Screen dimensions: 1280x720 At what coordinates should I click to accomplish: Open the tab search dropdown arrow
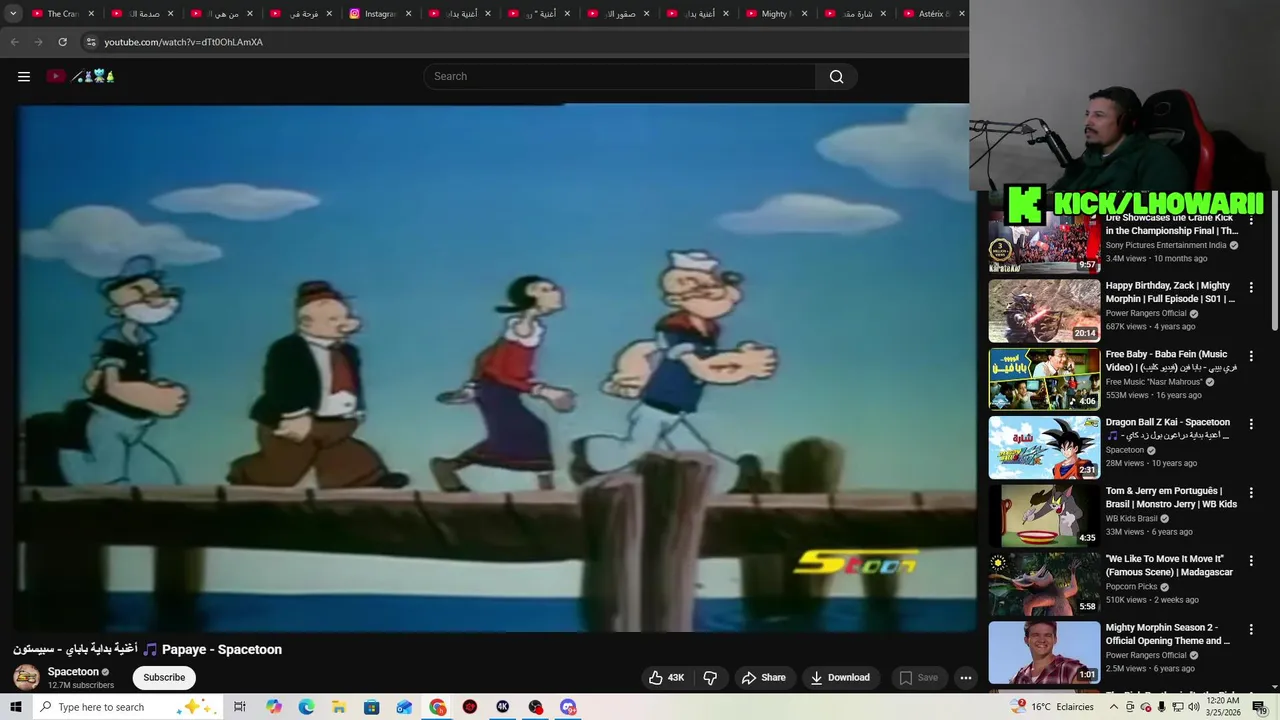(13, 14)
